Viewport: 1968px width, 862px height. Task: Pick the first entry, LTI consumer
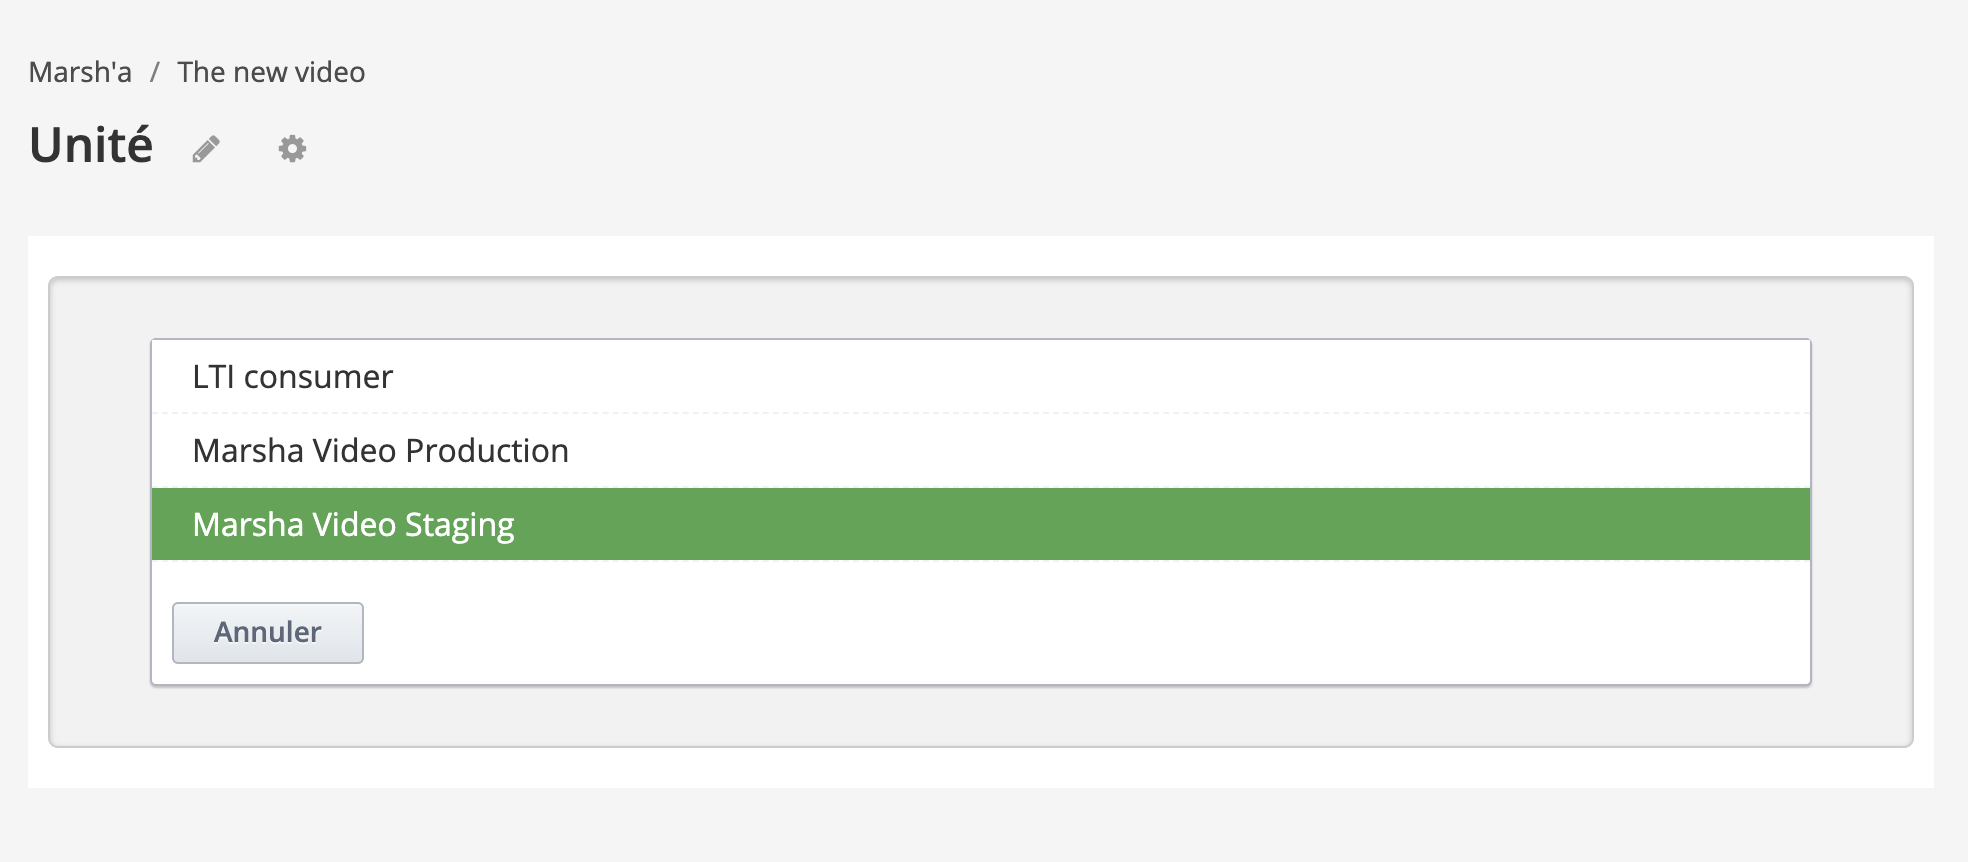pyautogui.click(x=293, y=377)
